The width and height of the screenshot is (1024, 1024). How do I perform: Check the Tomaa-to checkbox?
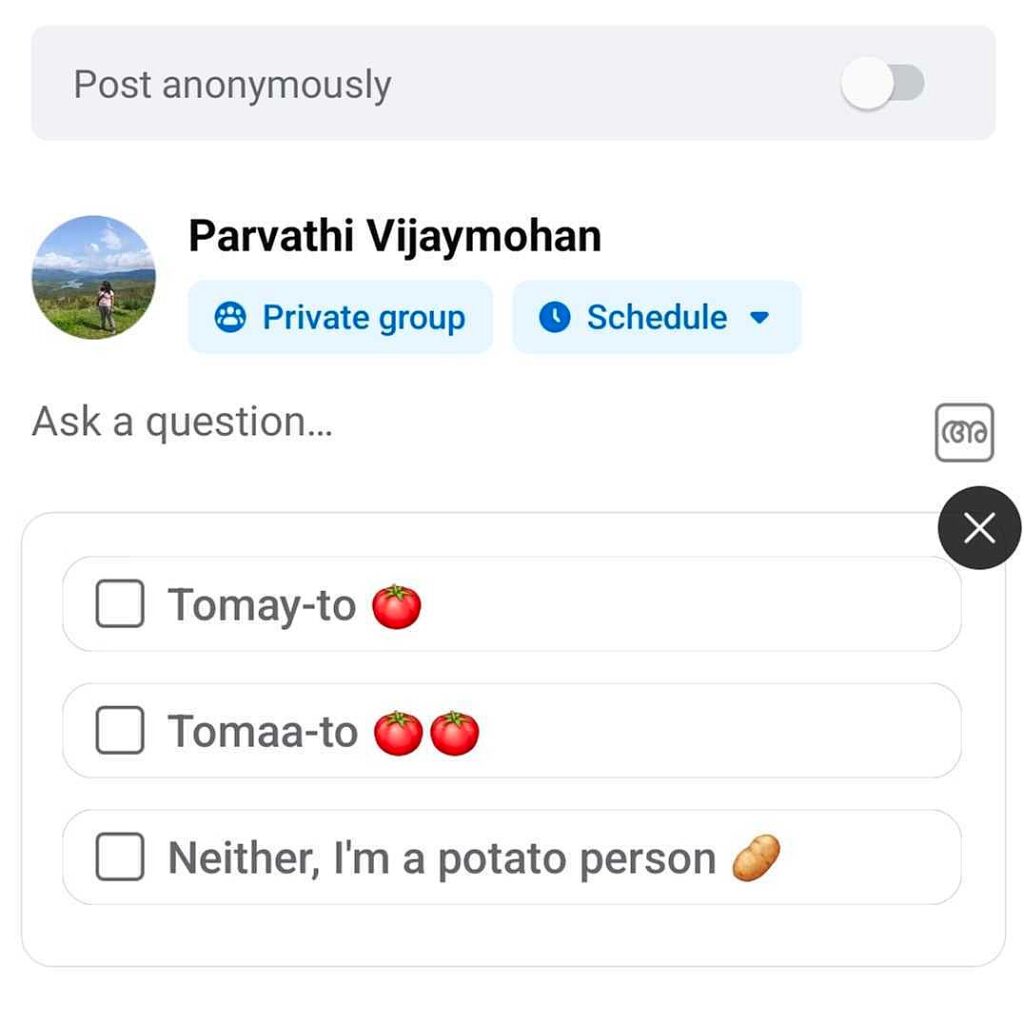tap(120, 732)
